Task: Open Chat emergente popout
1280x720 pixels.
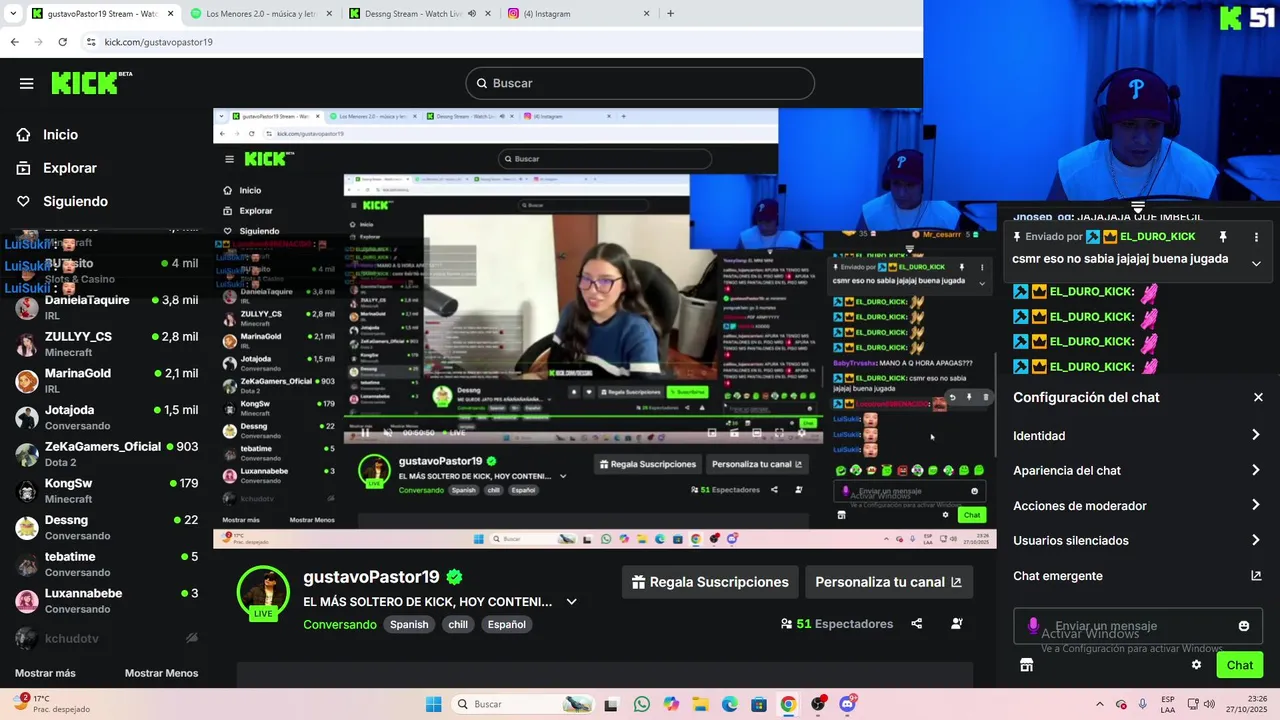Action: (1137, 576)
